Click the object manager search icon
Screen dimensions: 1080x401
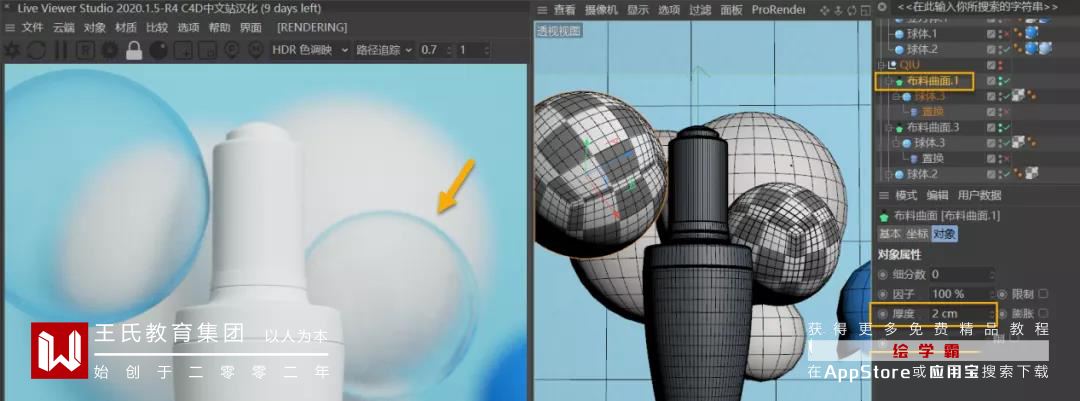coord(882,7)
